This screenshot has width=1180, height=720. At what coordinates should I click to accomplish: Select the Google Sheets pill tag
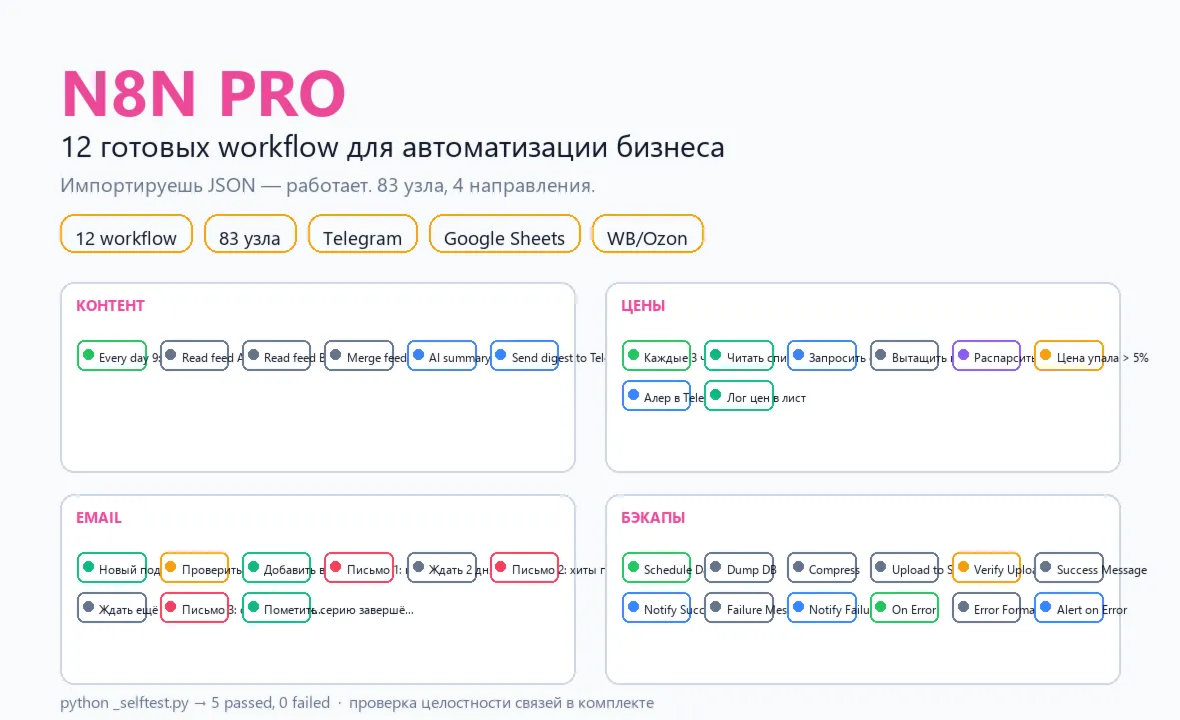pos(504,234)
